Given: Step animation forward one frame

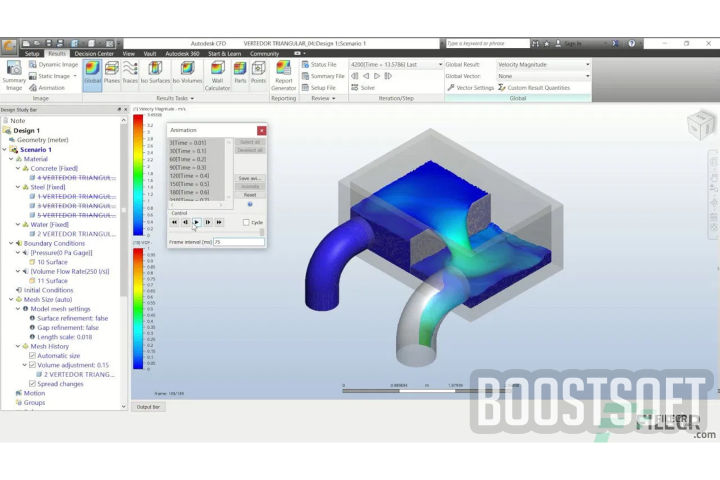Looking at the screenshot, I should point(208,222).
